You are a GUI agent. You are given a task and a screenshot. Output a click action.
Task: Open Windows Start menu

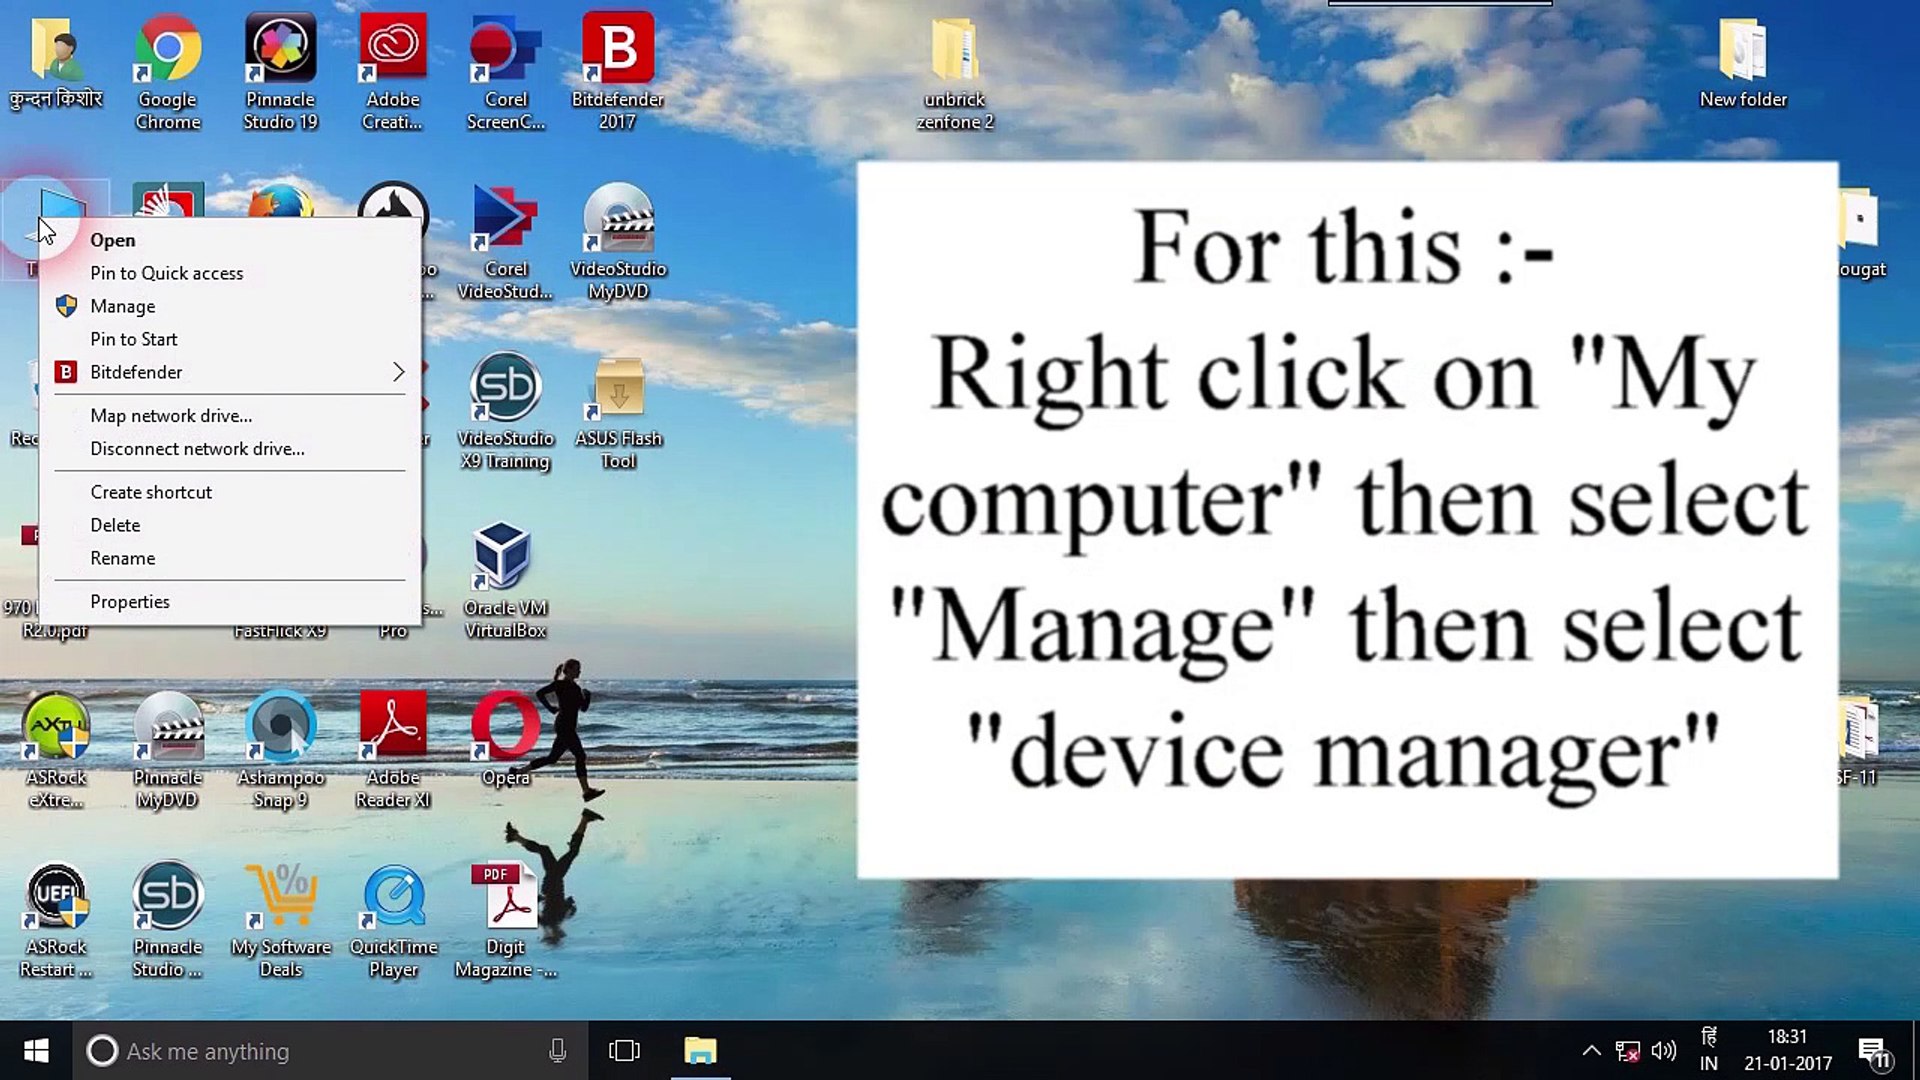(36, 1051)
